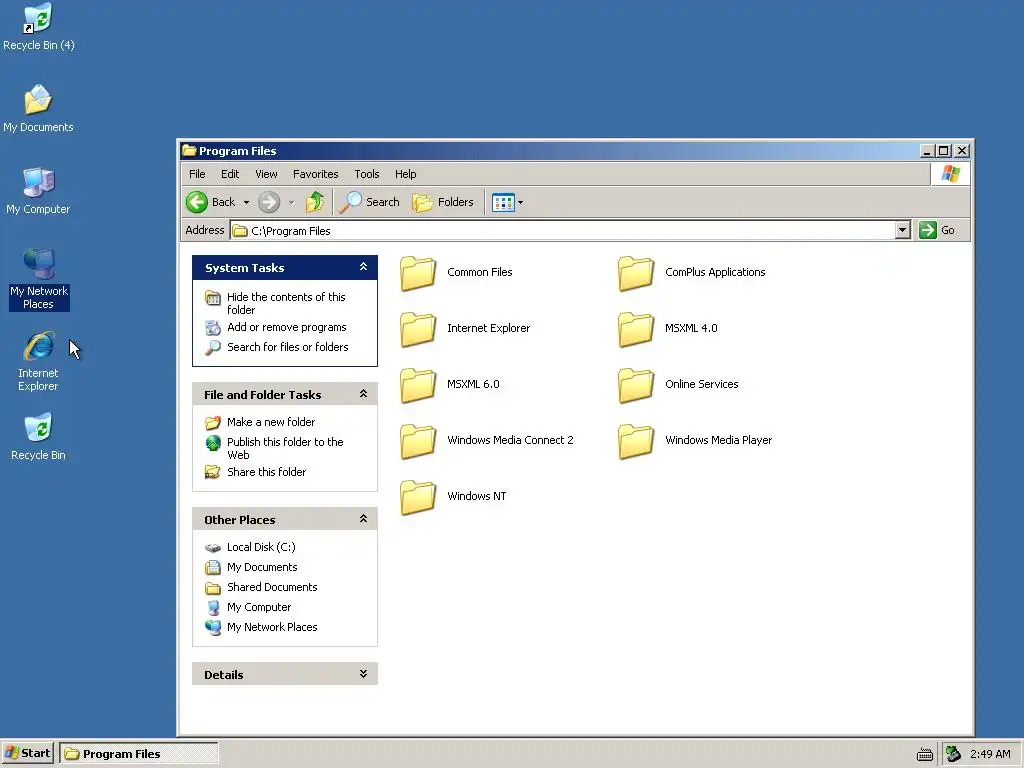This screenshot has height=768, width=1024.
Task: Open My Documents link in Other Places
Action: (x=262, y=567)
